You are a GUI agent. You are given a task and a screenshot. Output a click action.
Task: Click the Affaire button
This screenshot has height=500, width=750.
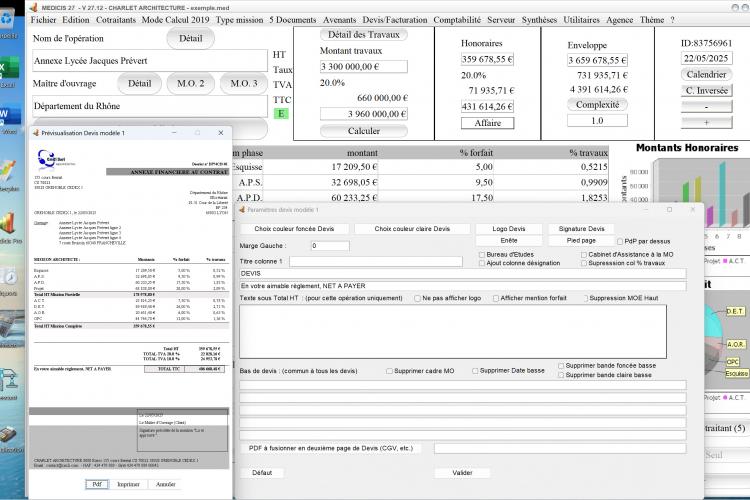(x=487, y=123)
